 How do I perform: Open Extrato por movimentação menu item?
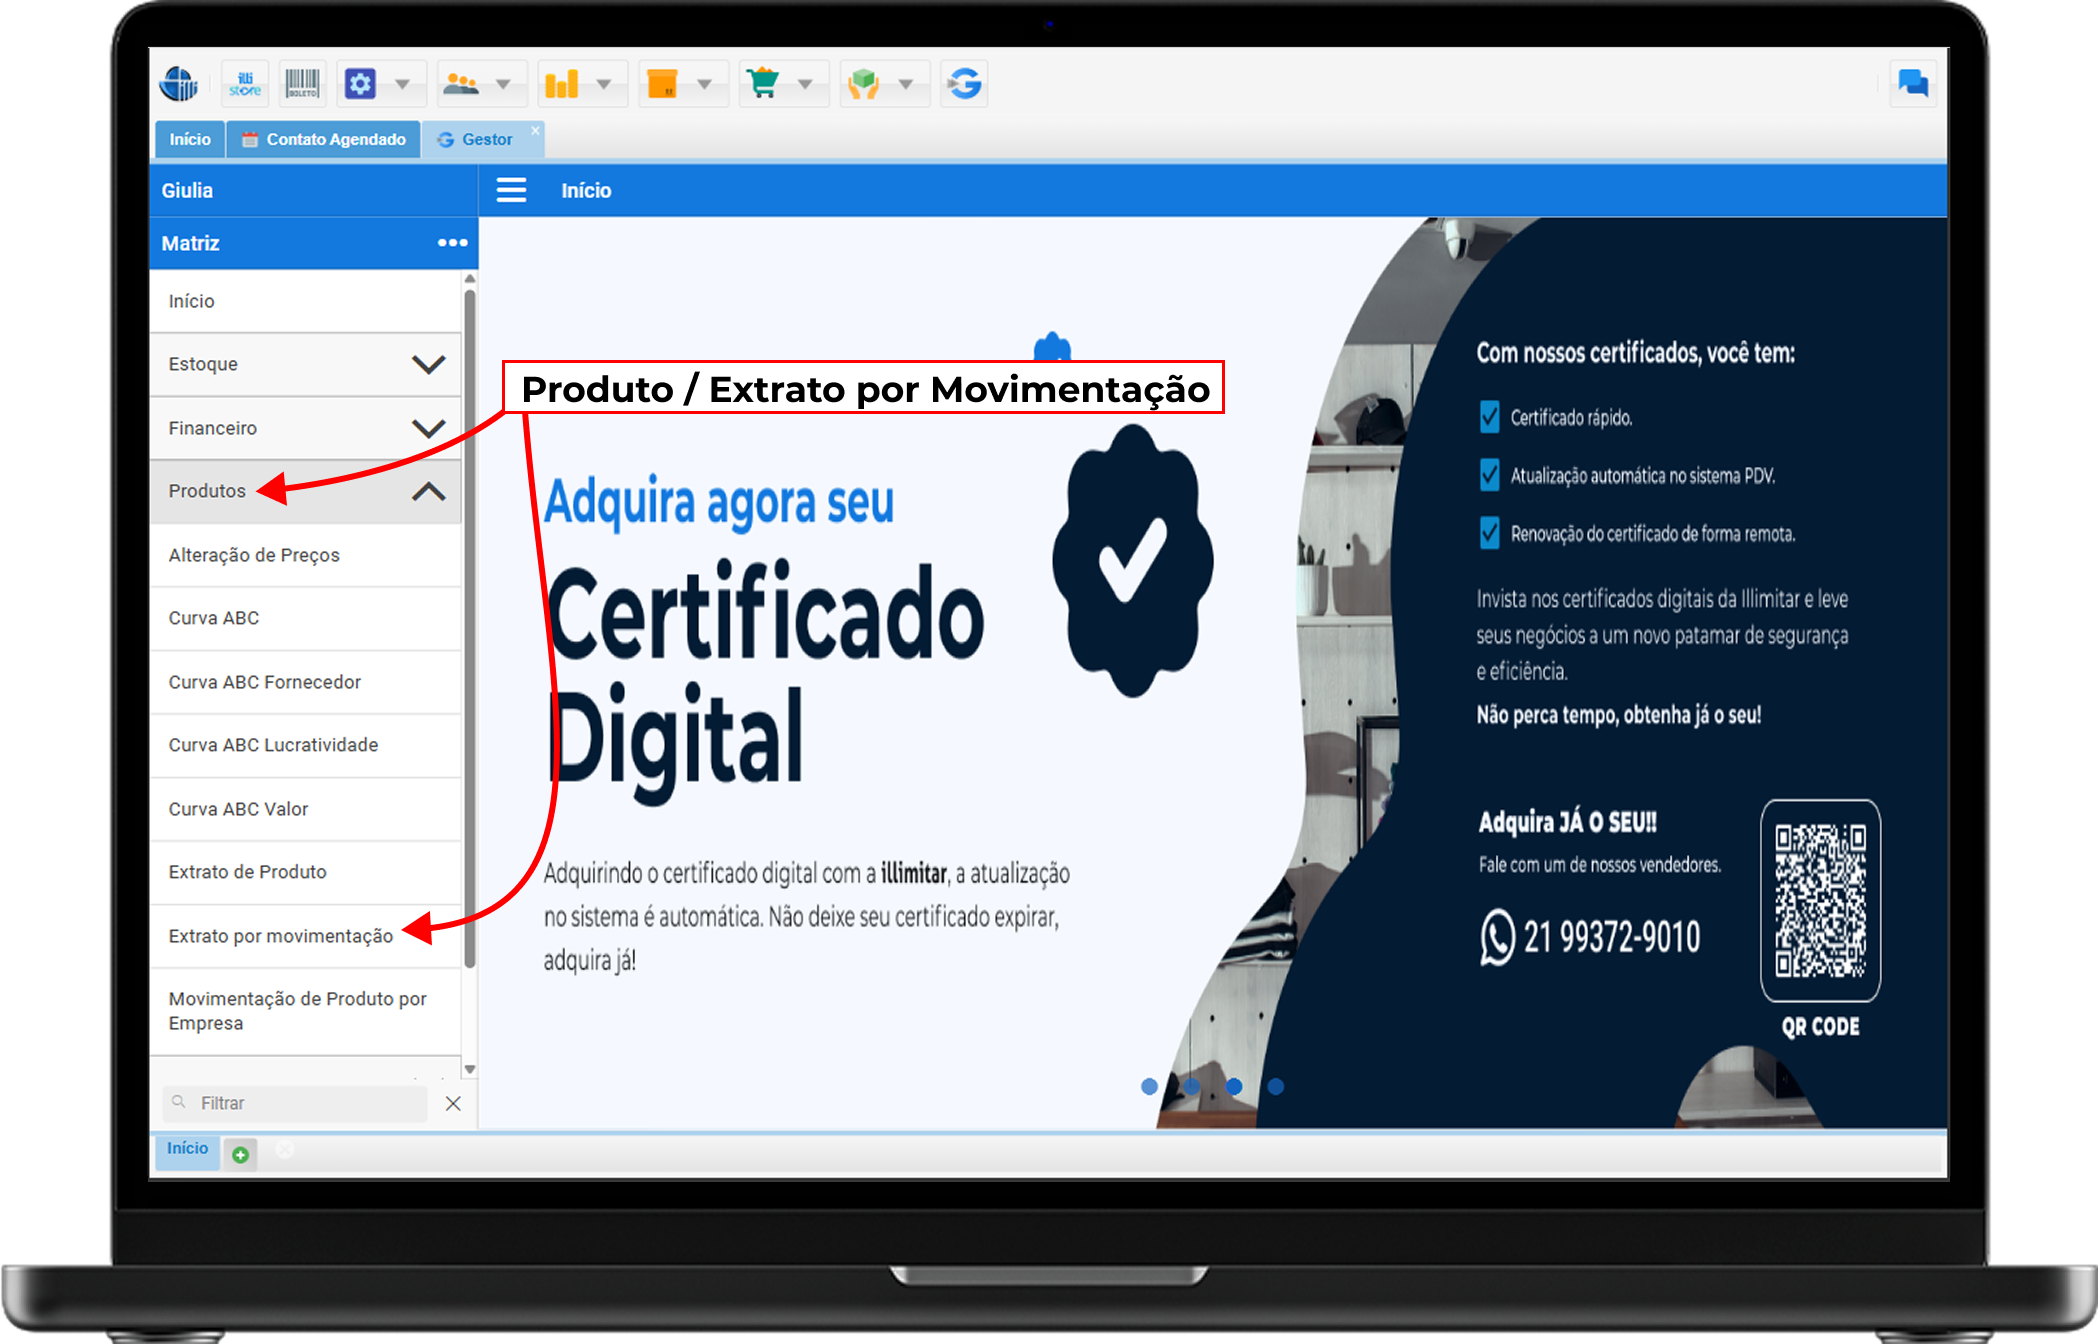click(x=280, y=936)
